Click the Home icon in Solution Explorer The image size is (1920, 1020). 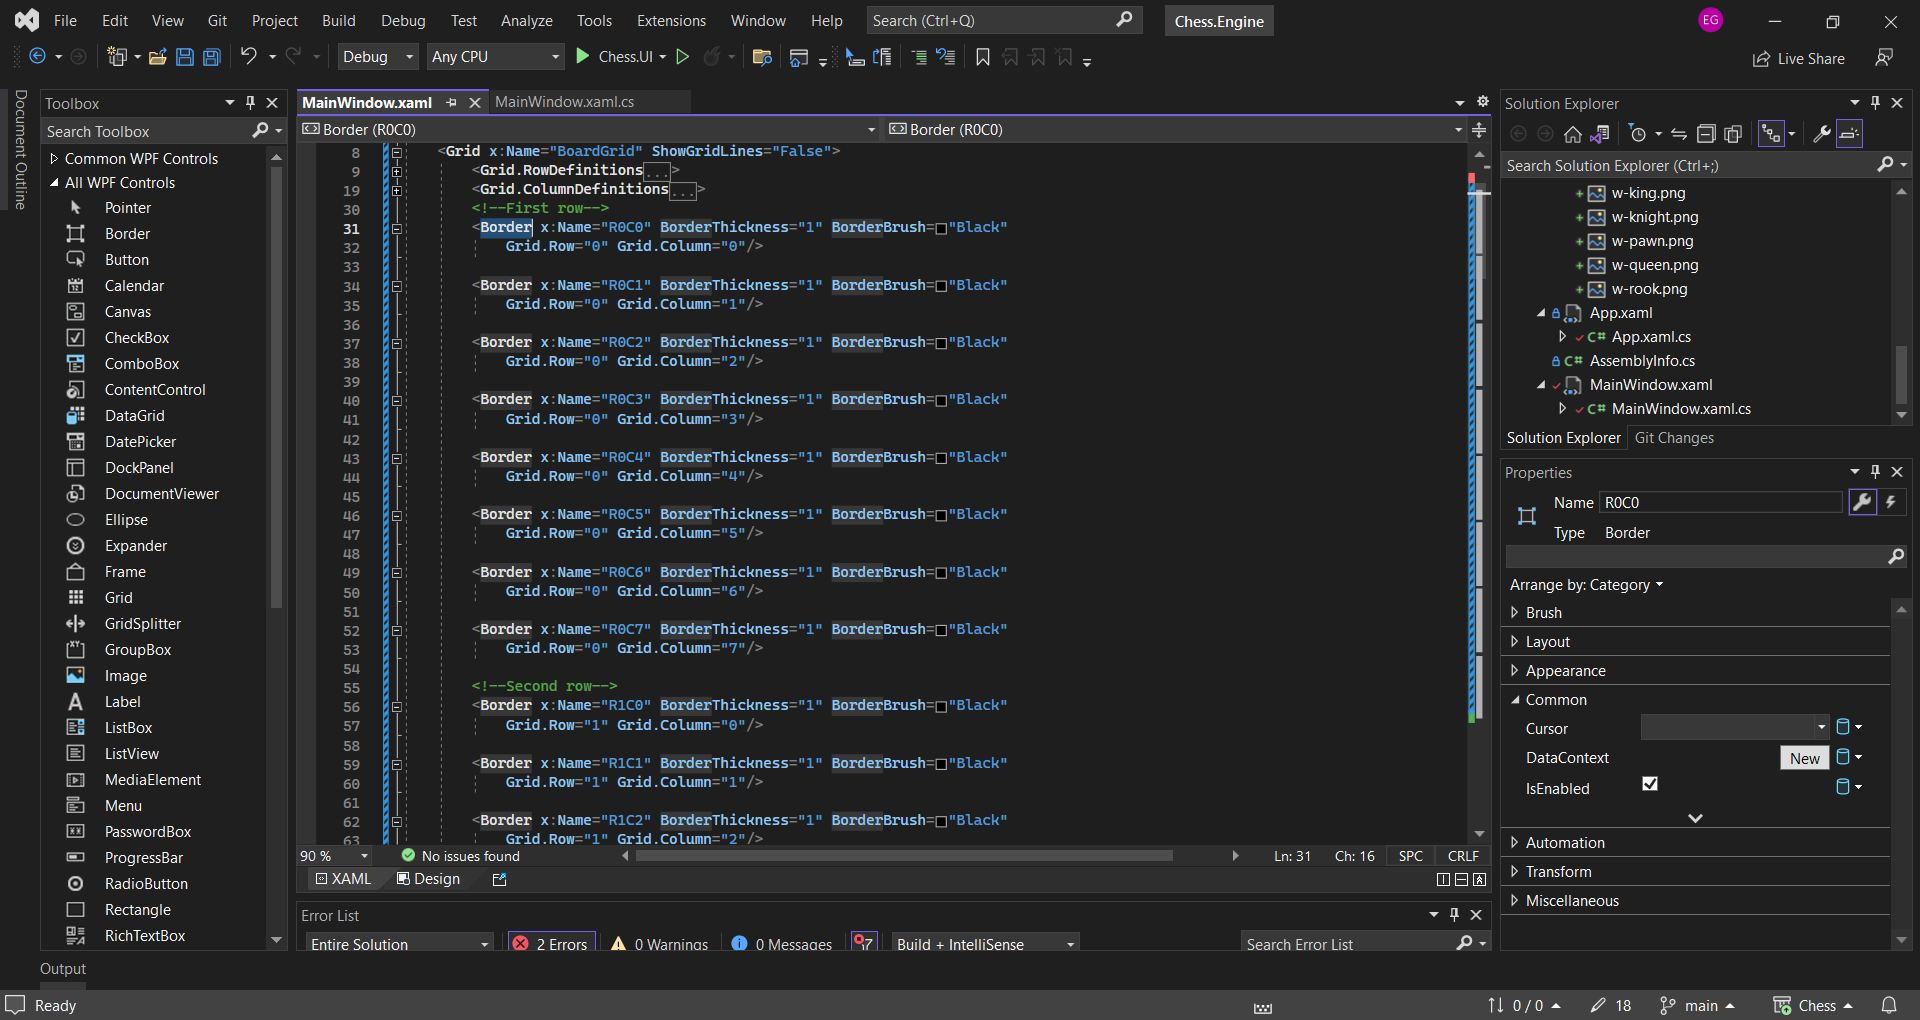(1573, 134)
